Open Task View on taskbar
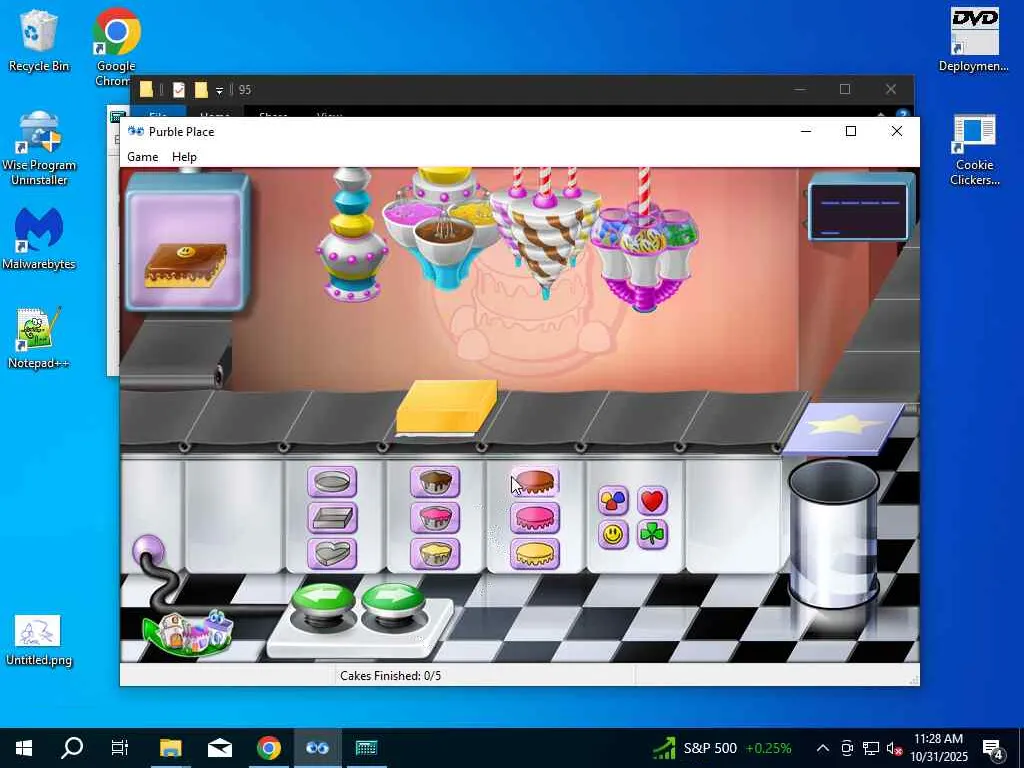Screen dimensions: 1024x768 click(120, 748)
